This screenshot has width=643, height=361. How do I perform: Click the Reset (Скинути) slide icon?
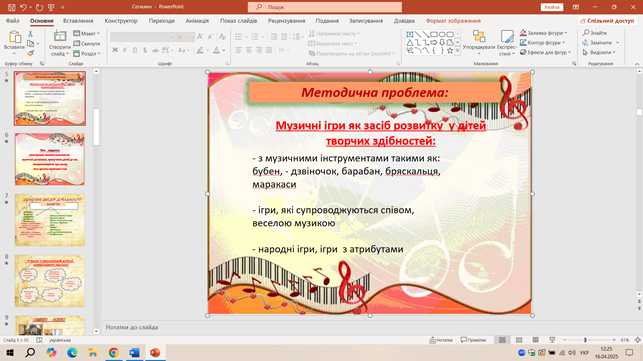coord(76,43)
